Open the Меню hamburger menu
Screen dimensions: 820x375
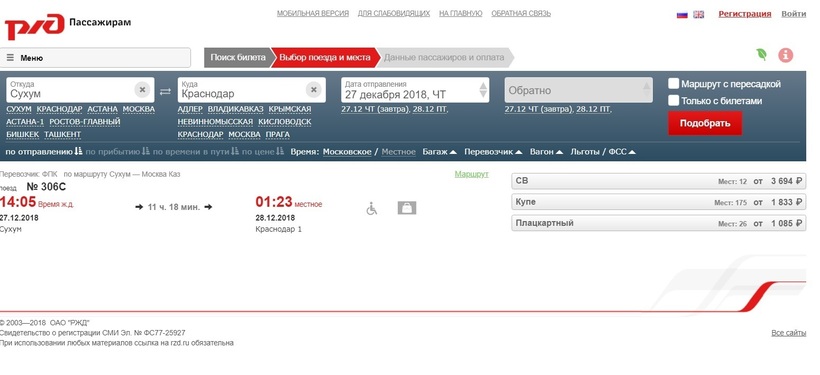(x=95, y=58)
